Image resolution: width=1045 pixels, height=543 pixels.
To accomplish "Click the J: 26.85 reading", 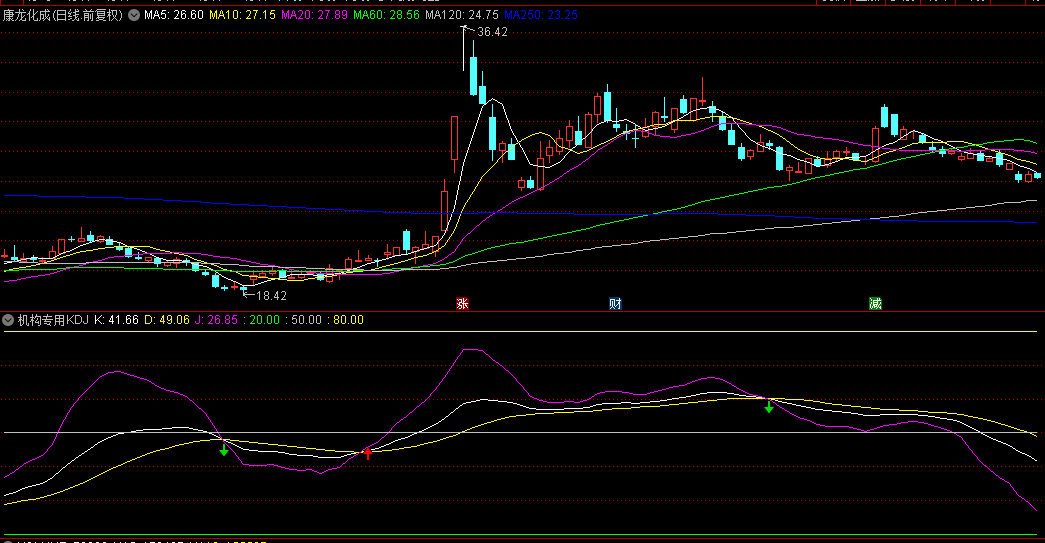I will click(x=216, y=320).
